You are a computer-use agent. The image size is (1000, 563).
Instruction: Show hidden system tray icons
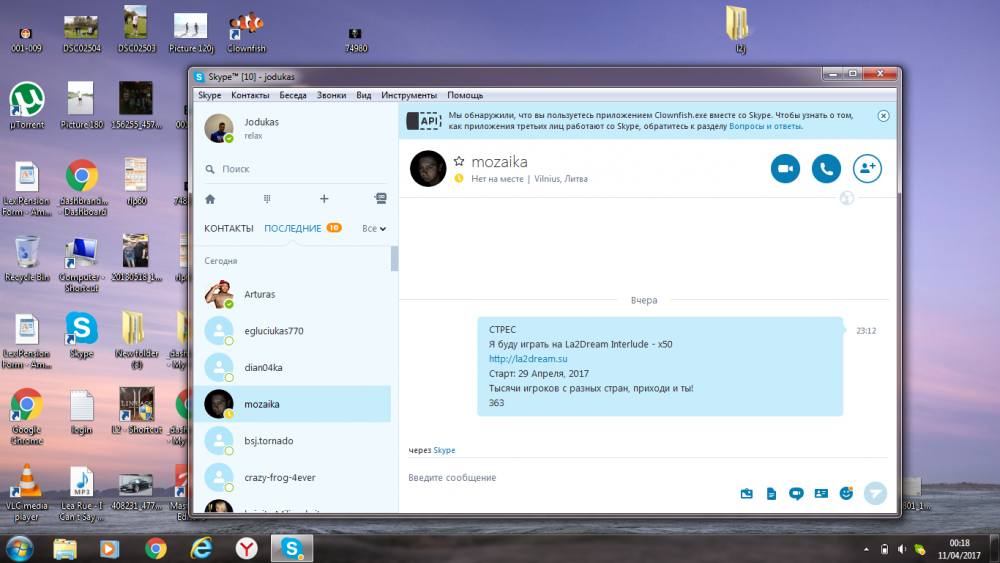[865, 549]
